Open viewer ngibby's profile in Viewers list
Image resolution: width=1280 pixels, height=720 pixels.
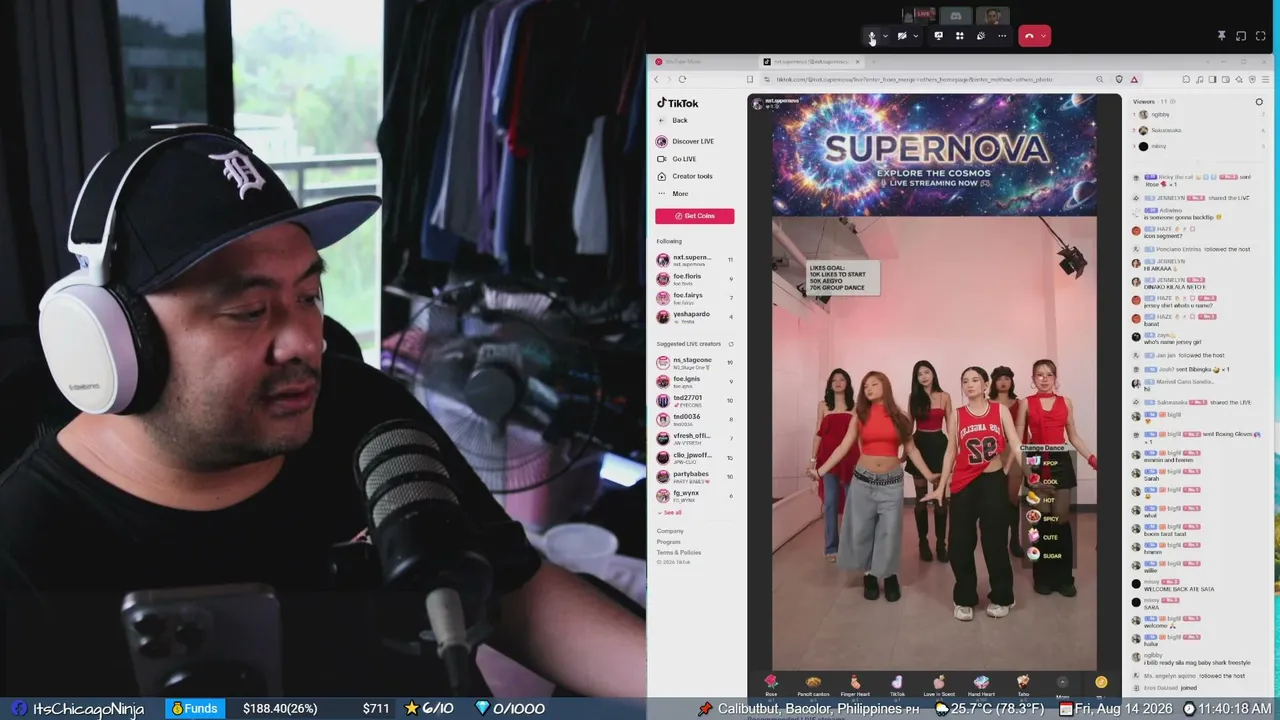click(1155, 115)
